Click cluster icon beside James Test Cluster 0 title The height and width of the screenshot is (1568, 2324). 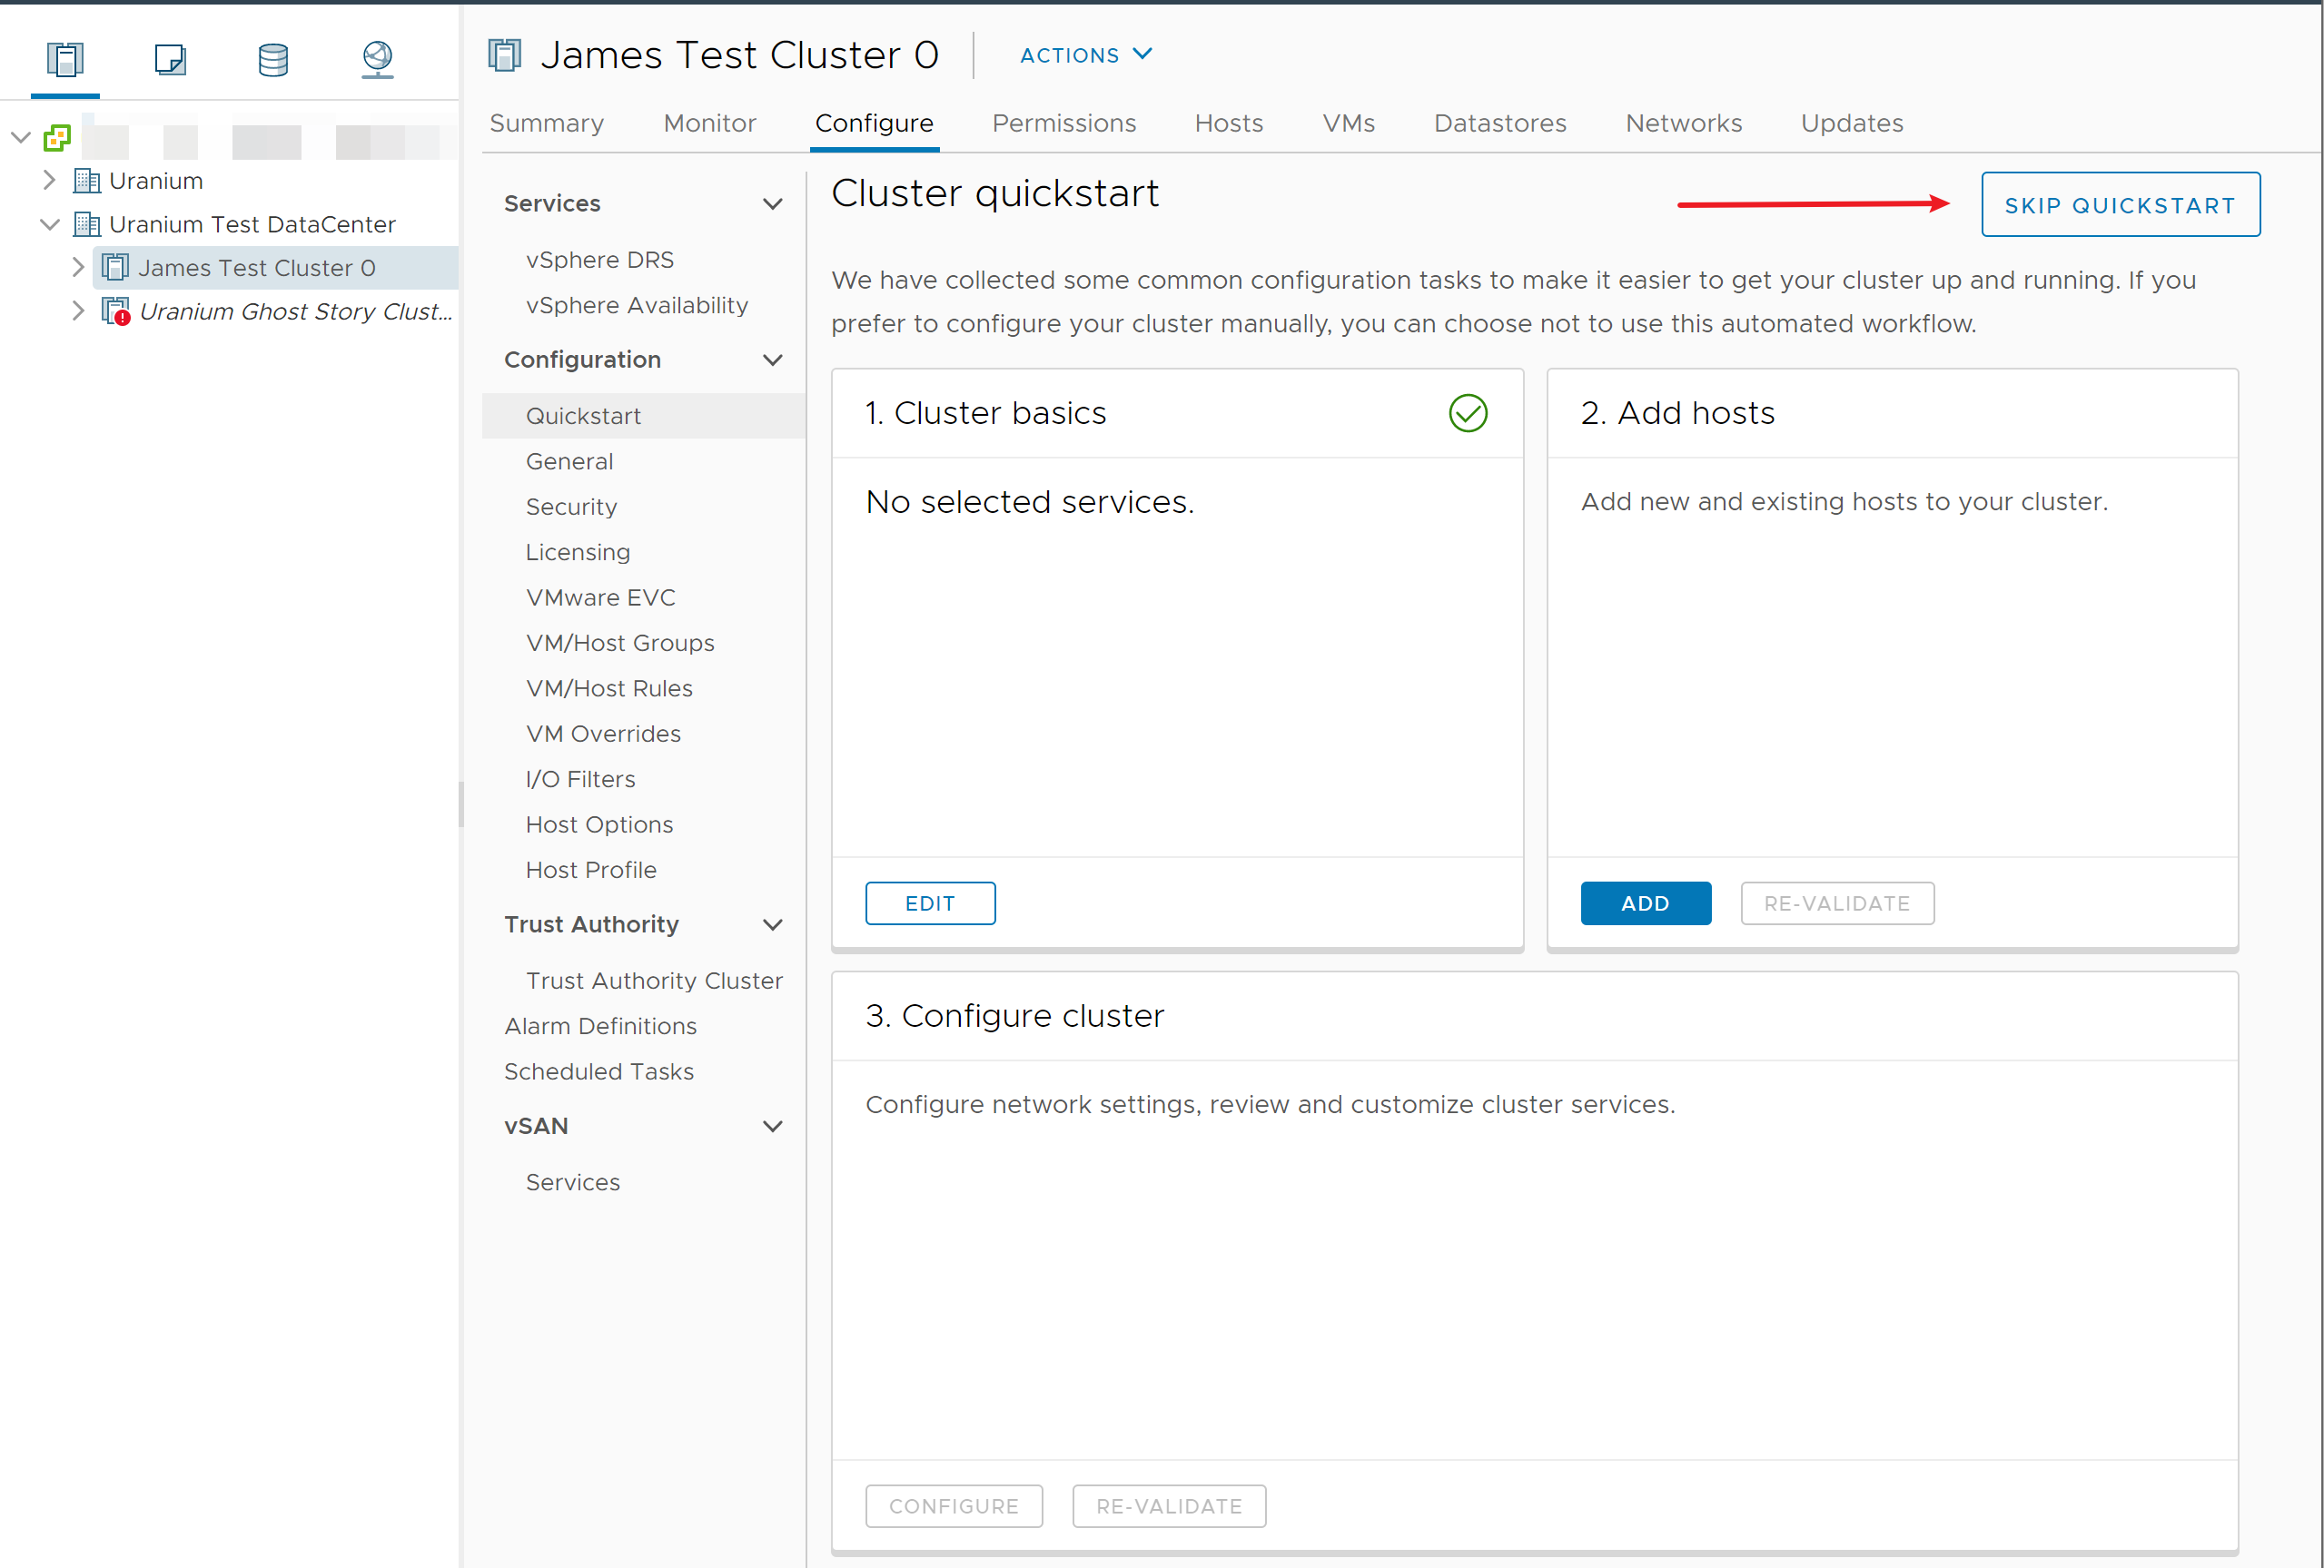(x=505, y=55)
